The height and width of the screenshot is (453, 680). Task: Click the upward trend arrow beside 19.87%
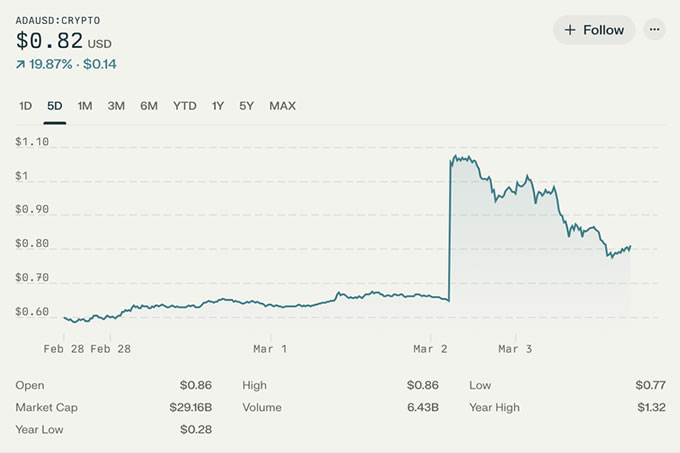[20, 64]
